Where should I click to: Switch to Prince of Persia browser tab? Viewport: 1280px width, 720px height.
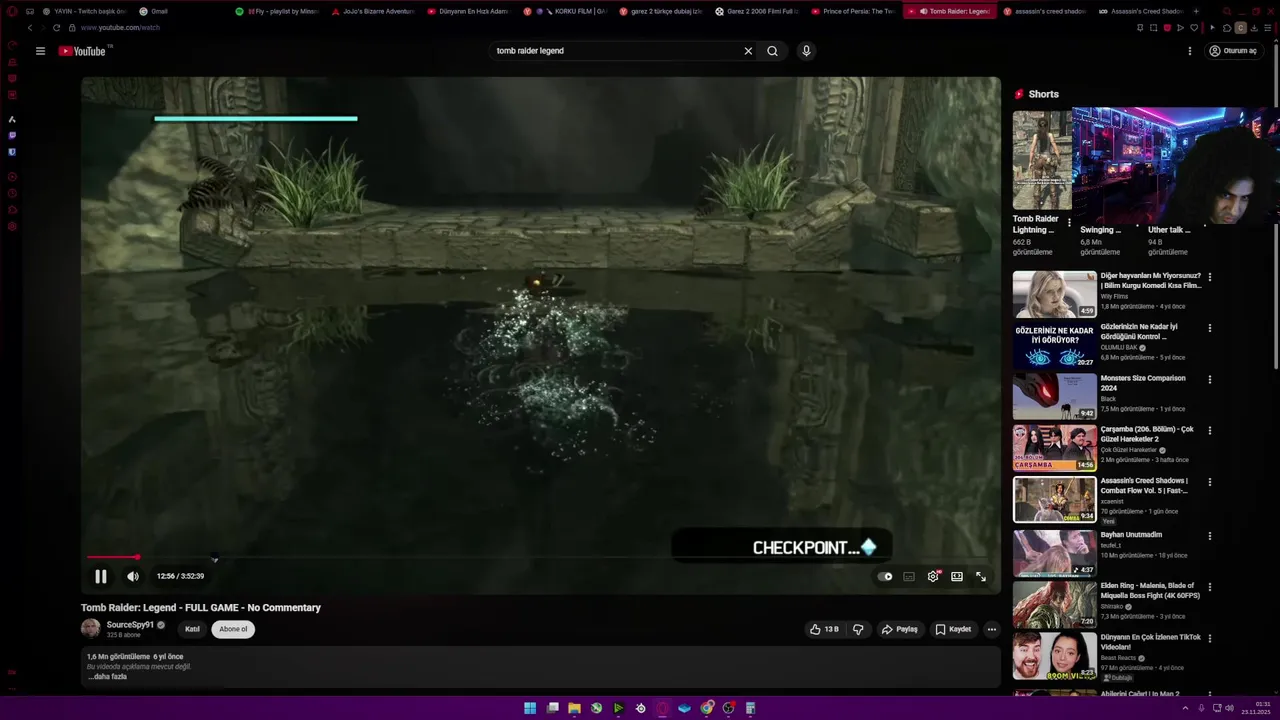[852, 11]
